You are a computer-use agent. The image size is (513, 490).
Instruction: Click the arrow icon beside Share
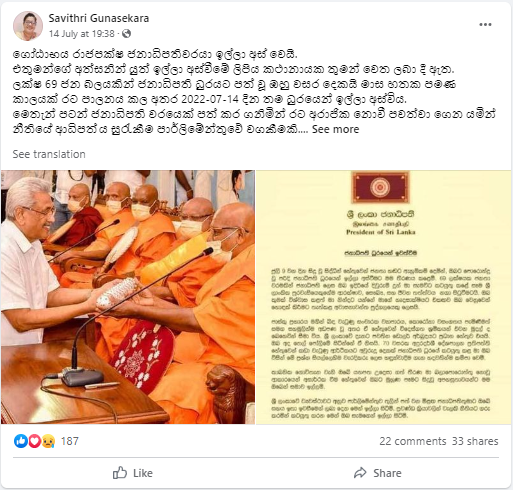tap(360, 473)
